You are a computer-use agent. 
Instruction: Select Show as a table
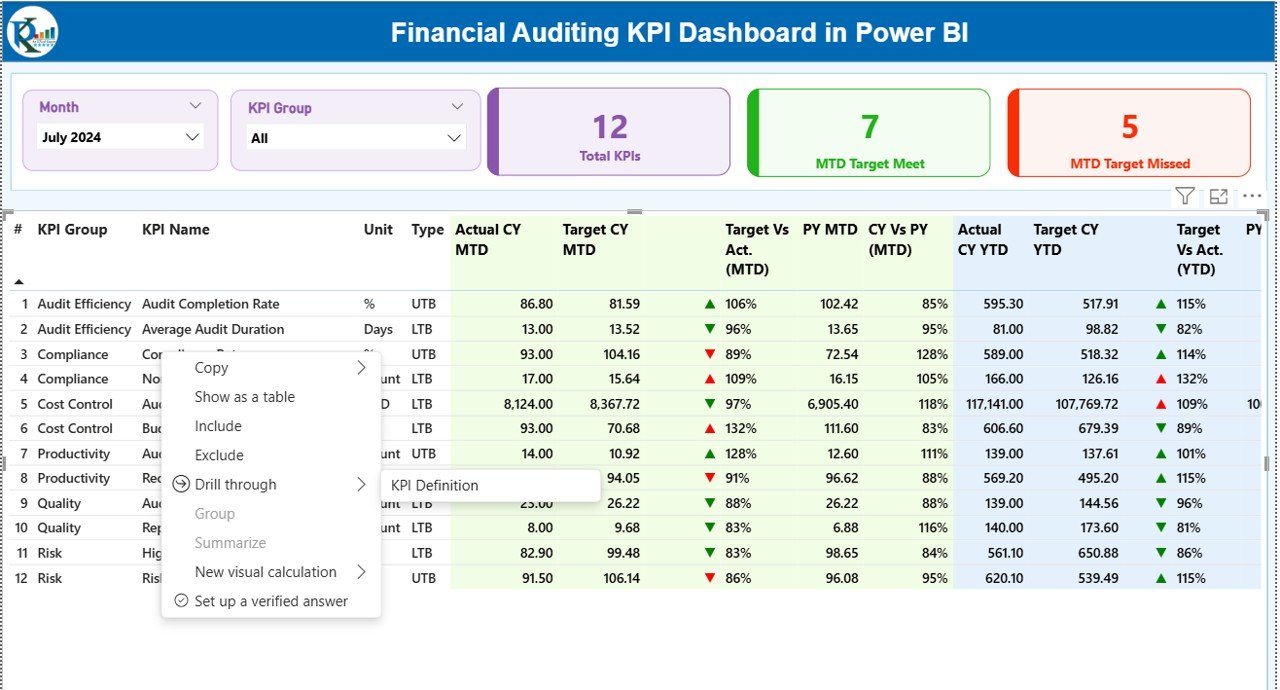(x=245, y=397)
